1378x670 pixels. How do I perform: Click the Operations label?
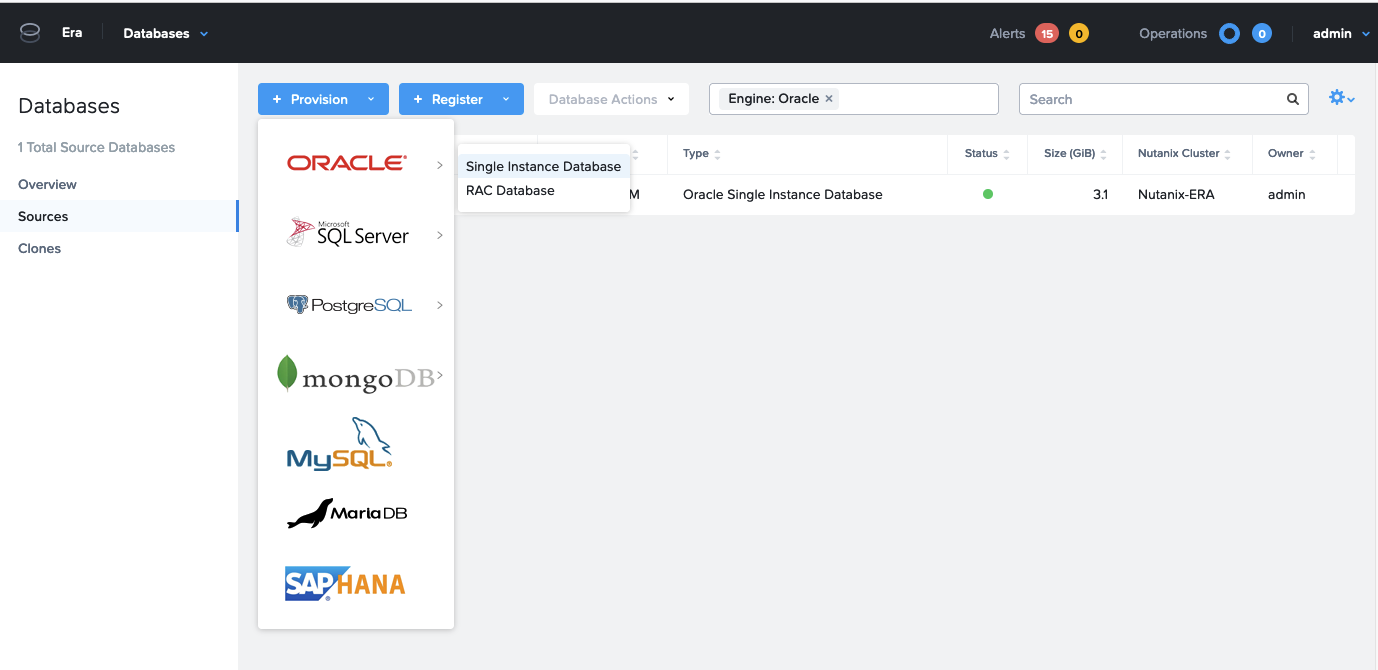coord(1173,33)
